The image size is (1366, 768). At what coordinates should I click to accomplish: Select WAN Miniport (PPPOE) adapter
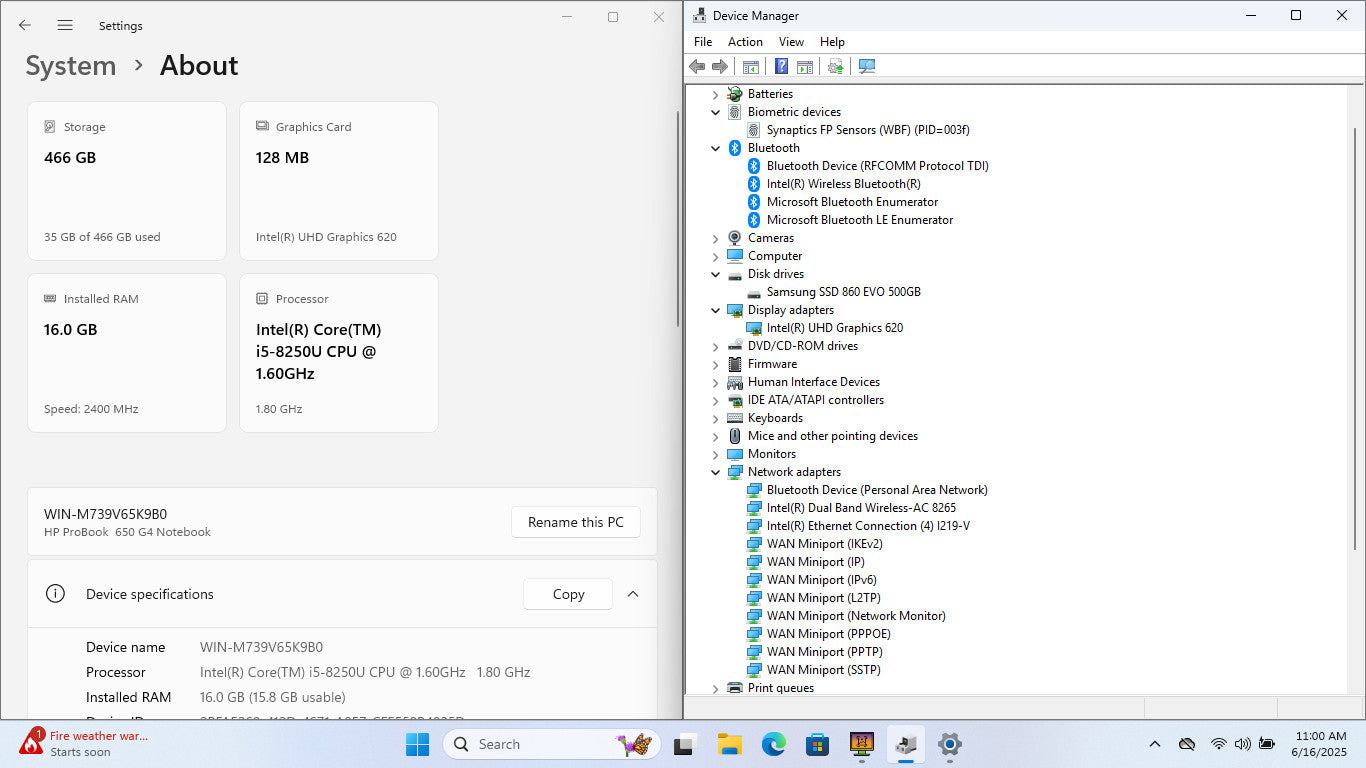click(x=828, y=634)
